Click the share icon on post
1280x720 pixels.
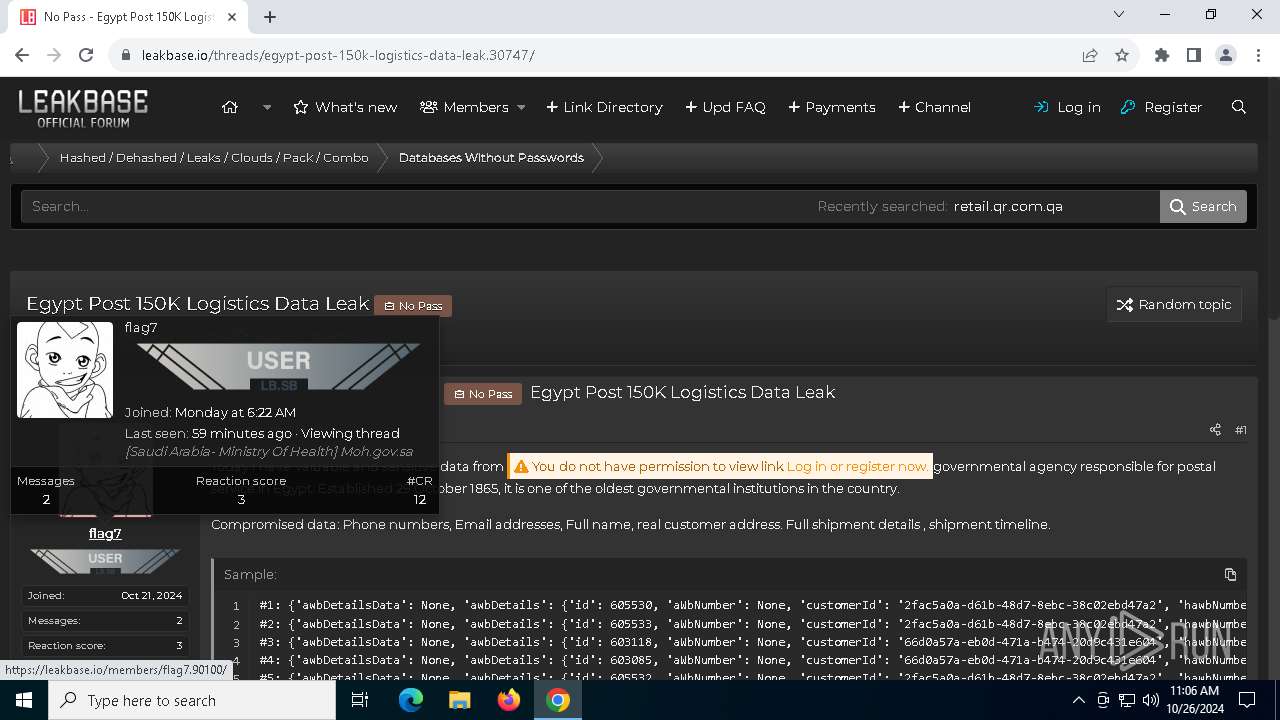(1215, 430)
